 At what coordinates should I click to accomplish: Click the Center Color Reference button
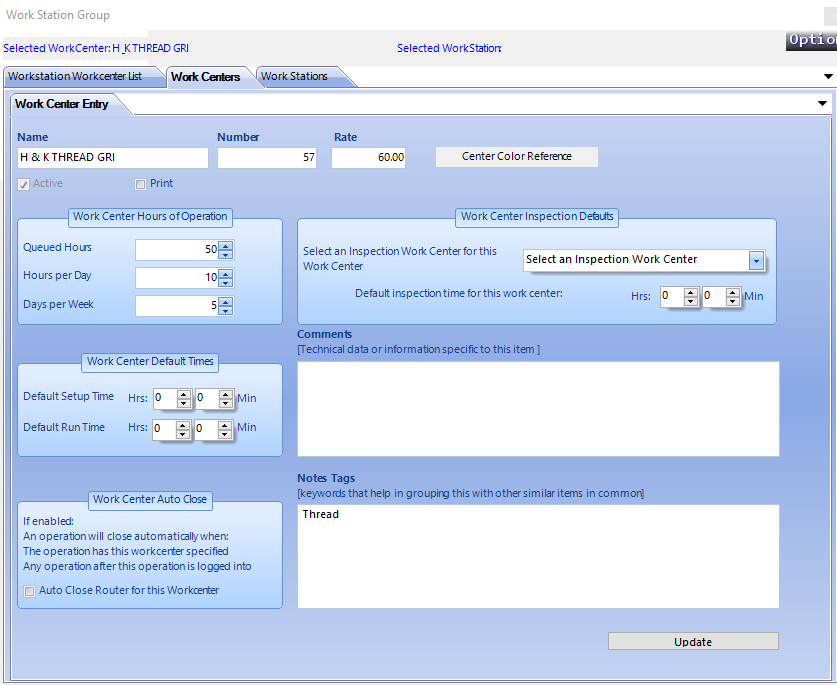(x=517, y=156)
